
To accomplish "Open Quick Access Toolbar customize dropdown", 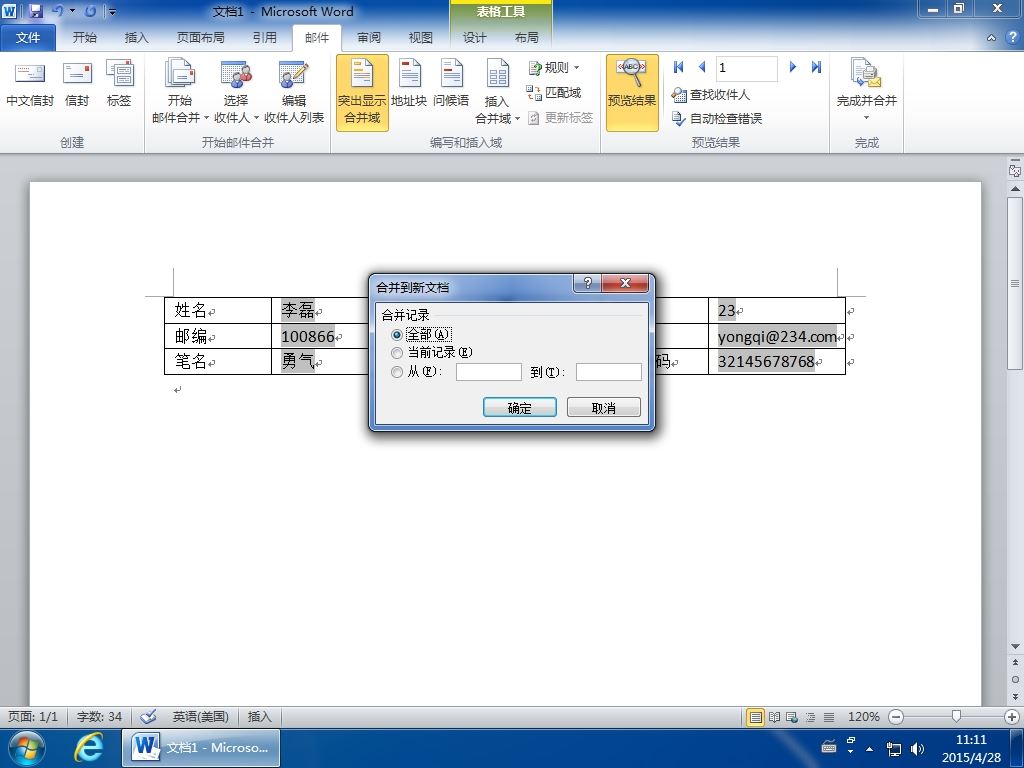I will click(112, 11).
